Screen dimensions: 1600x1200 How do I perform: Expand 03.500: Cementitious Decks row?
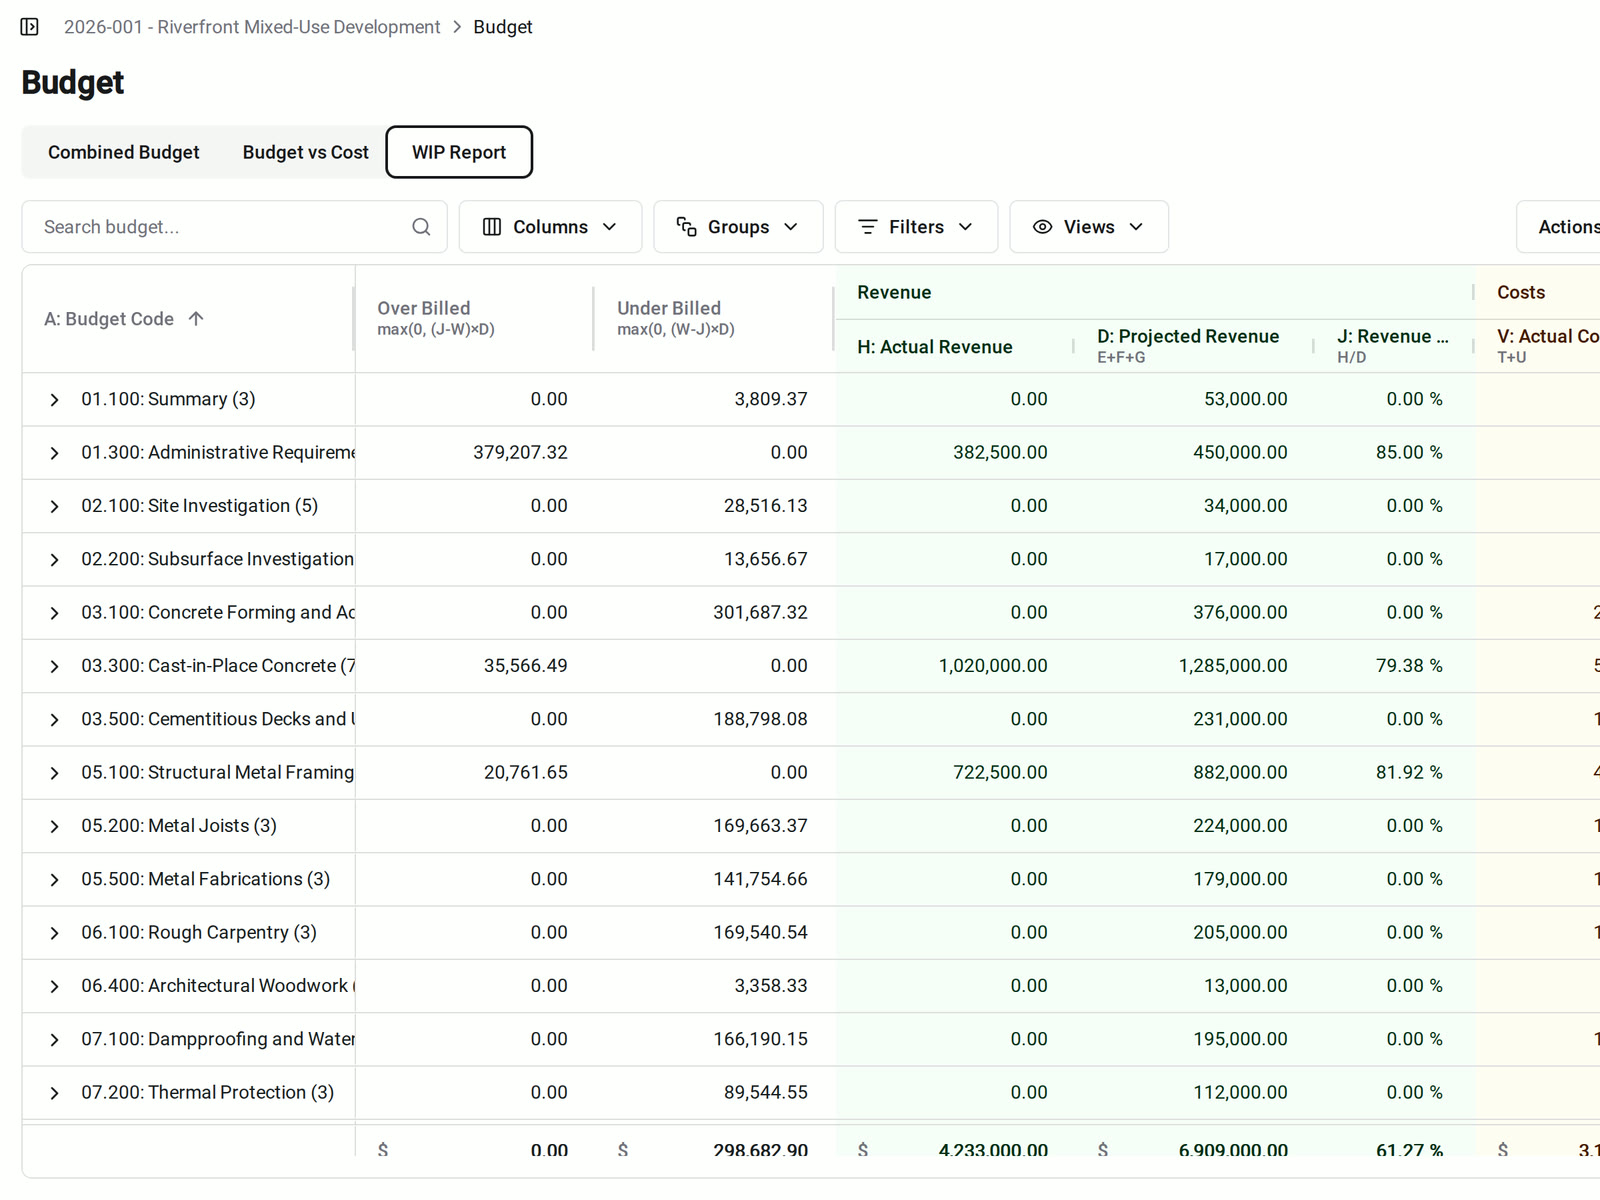(x=54, y=720)
